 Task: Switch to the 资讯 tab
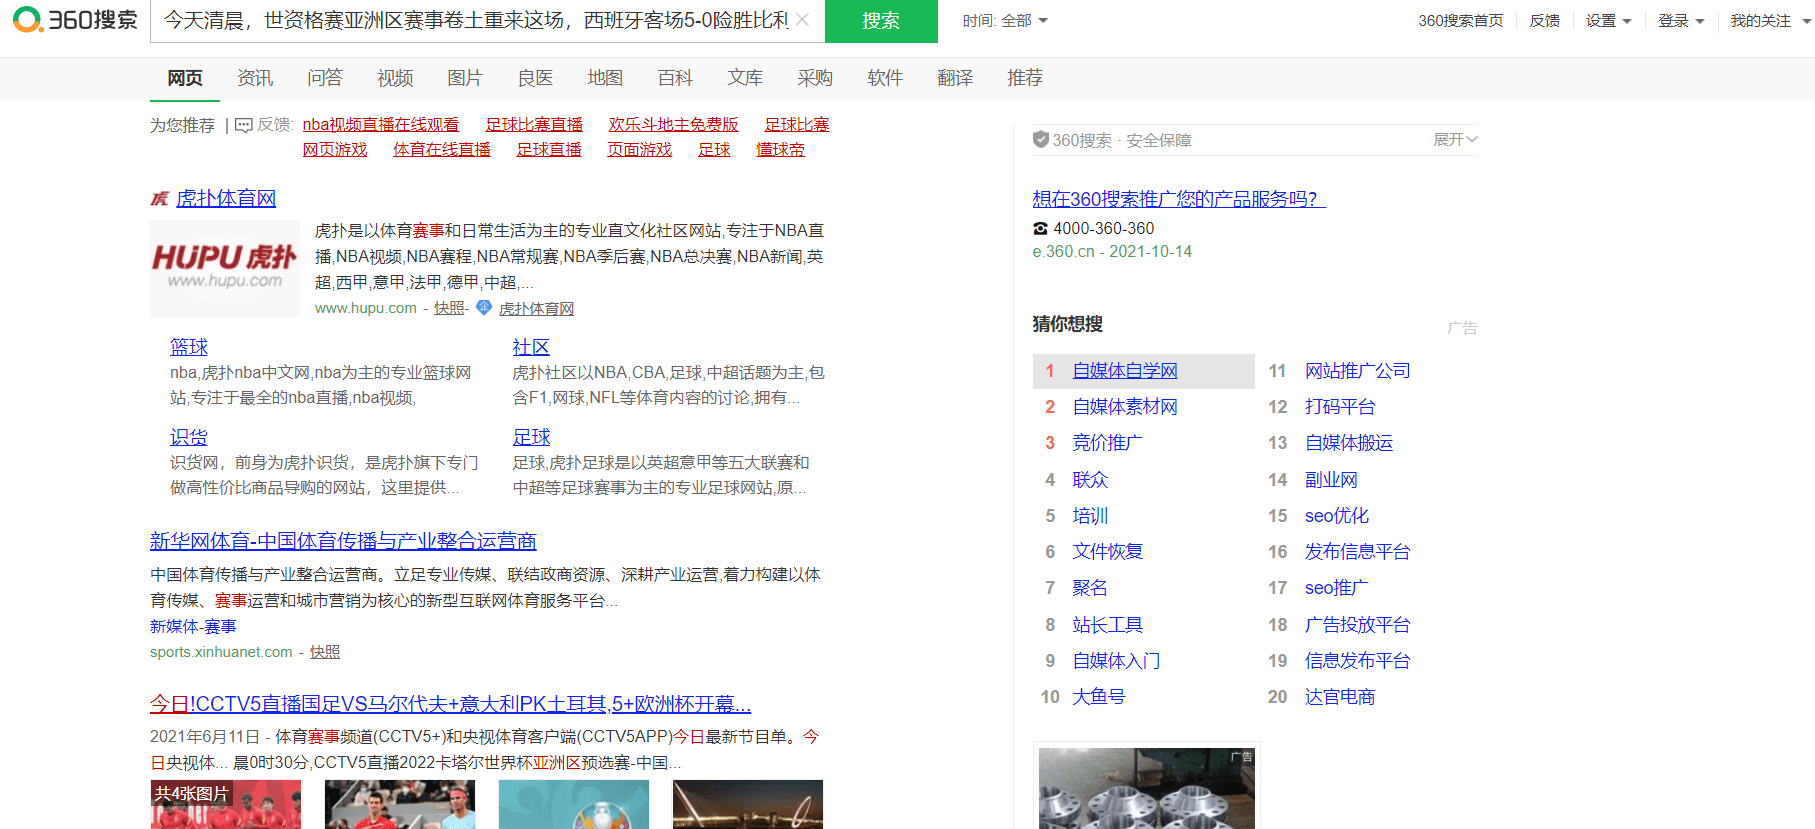pos(255,78)
